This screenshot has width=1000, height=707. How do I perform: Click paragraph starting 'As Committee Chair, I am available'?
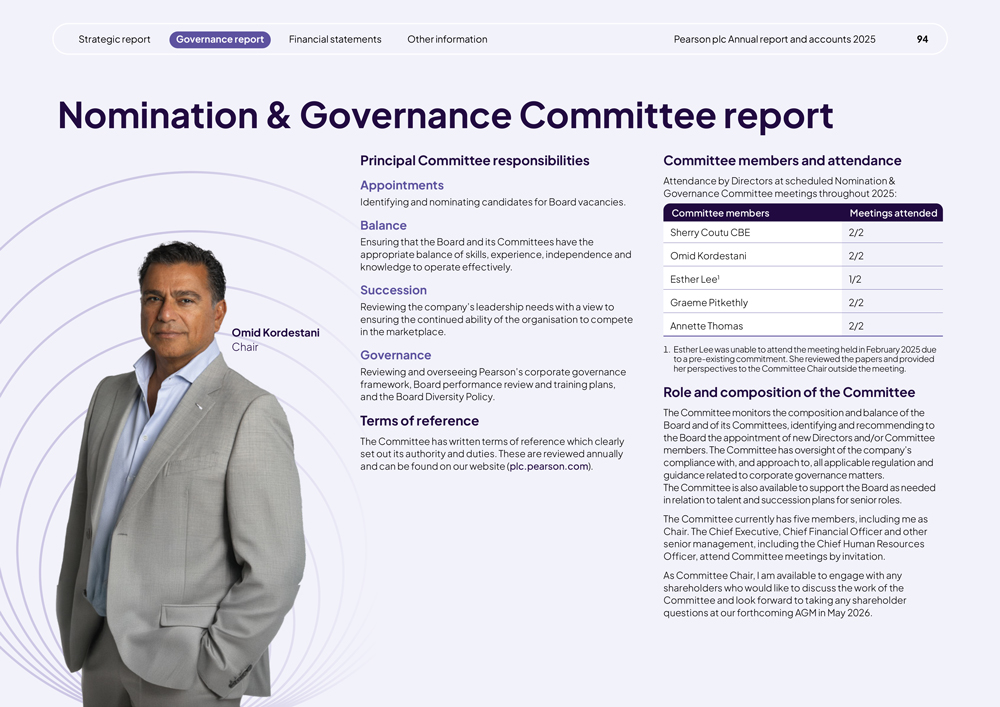pyautogui.click(x=784, y=594)
